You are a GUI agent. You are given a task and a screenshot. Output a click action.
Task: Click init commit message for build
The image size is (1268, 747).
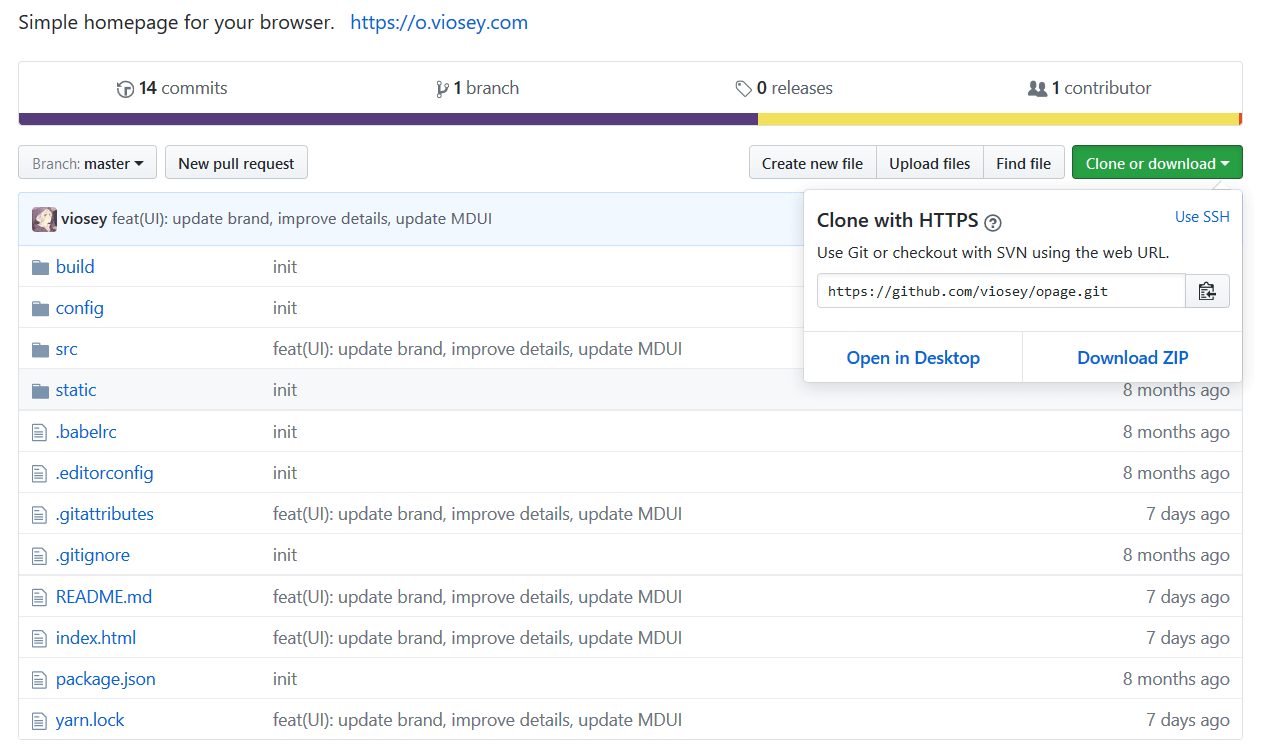pos(285,267)
